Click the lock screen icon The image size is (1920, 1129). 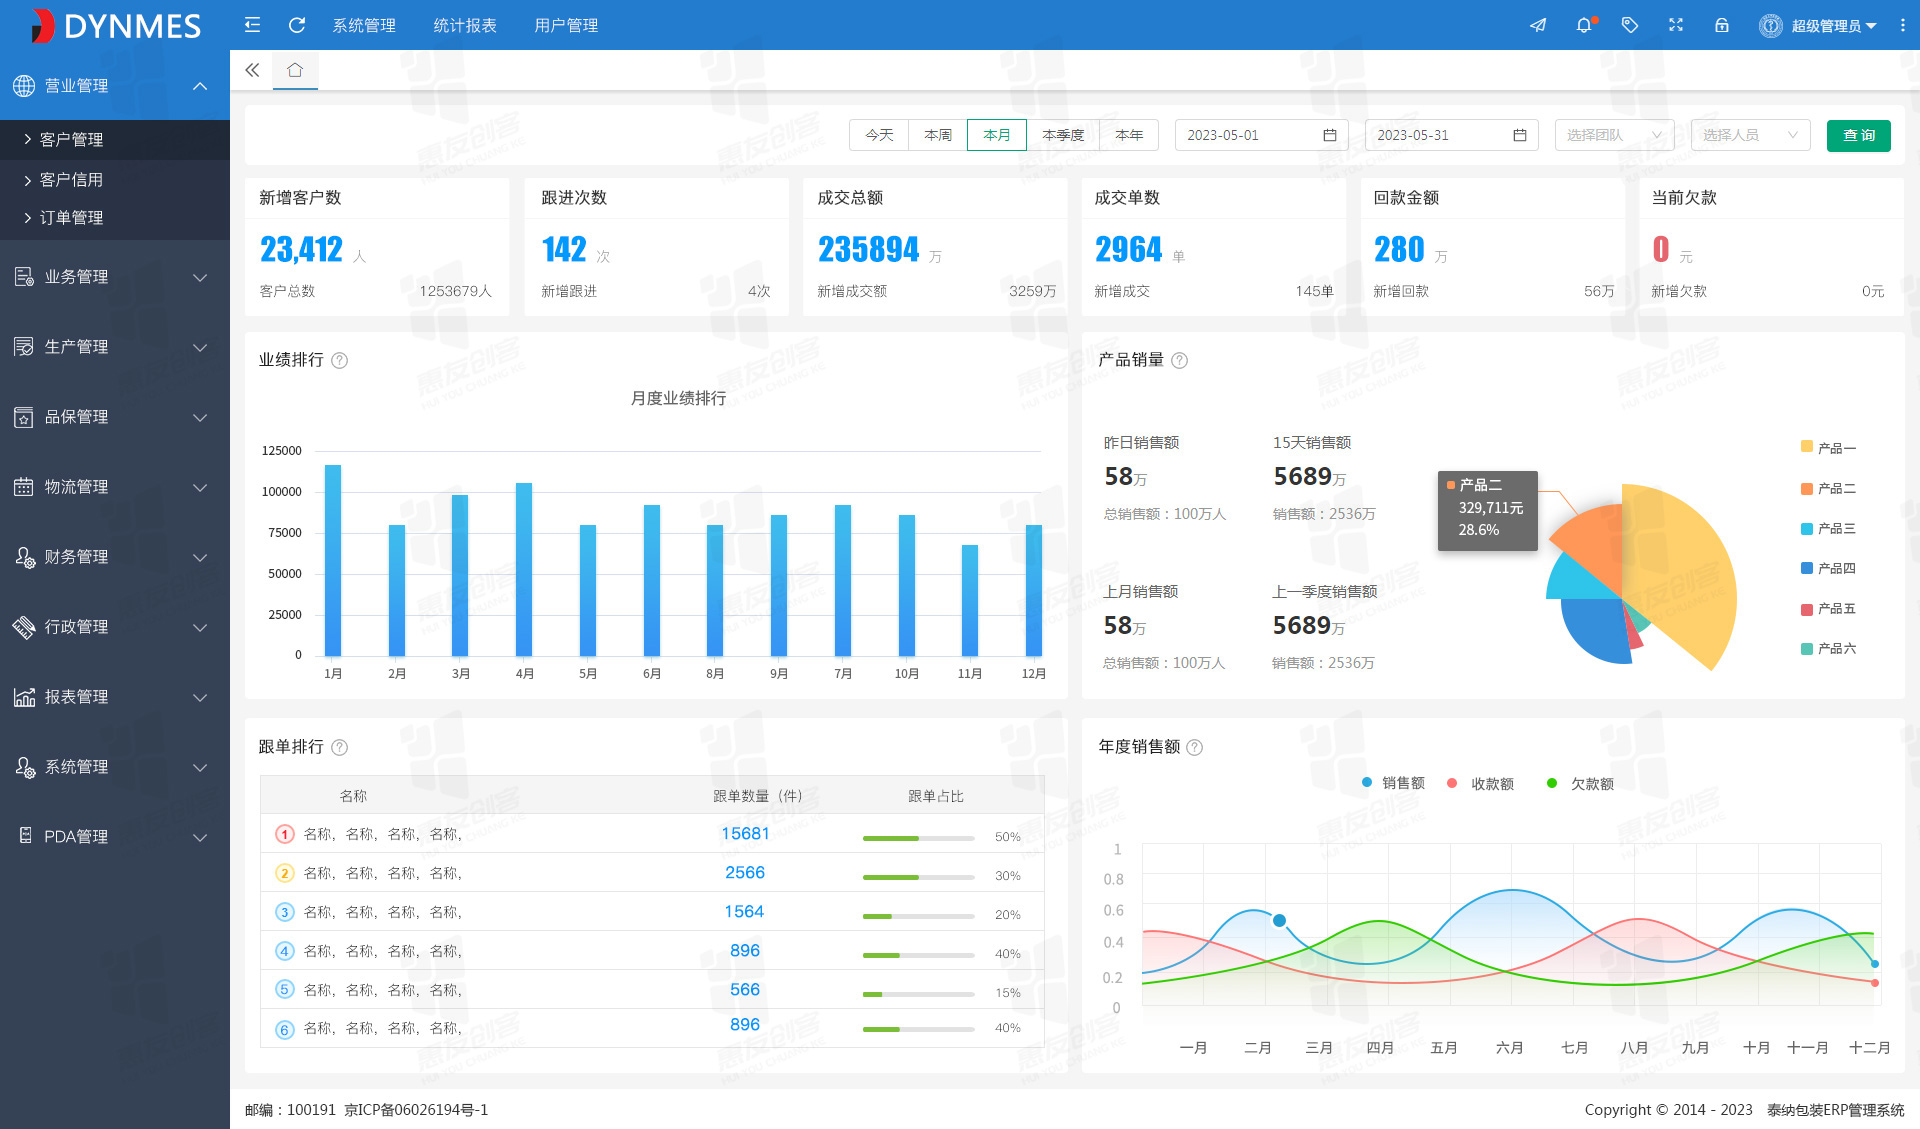[x=1722, y=25]
